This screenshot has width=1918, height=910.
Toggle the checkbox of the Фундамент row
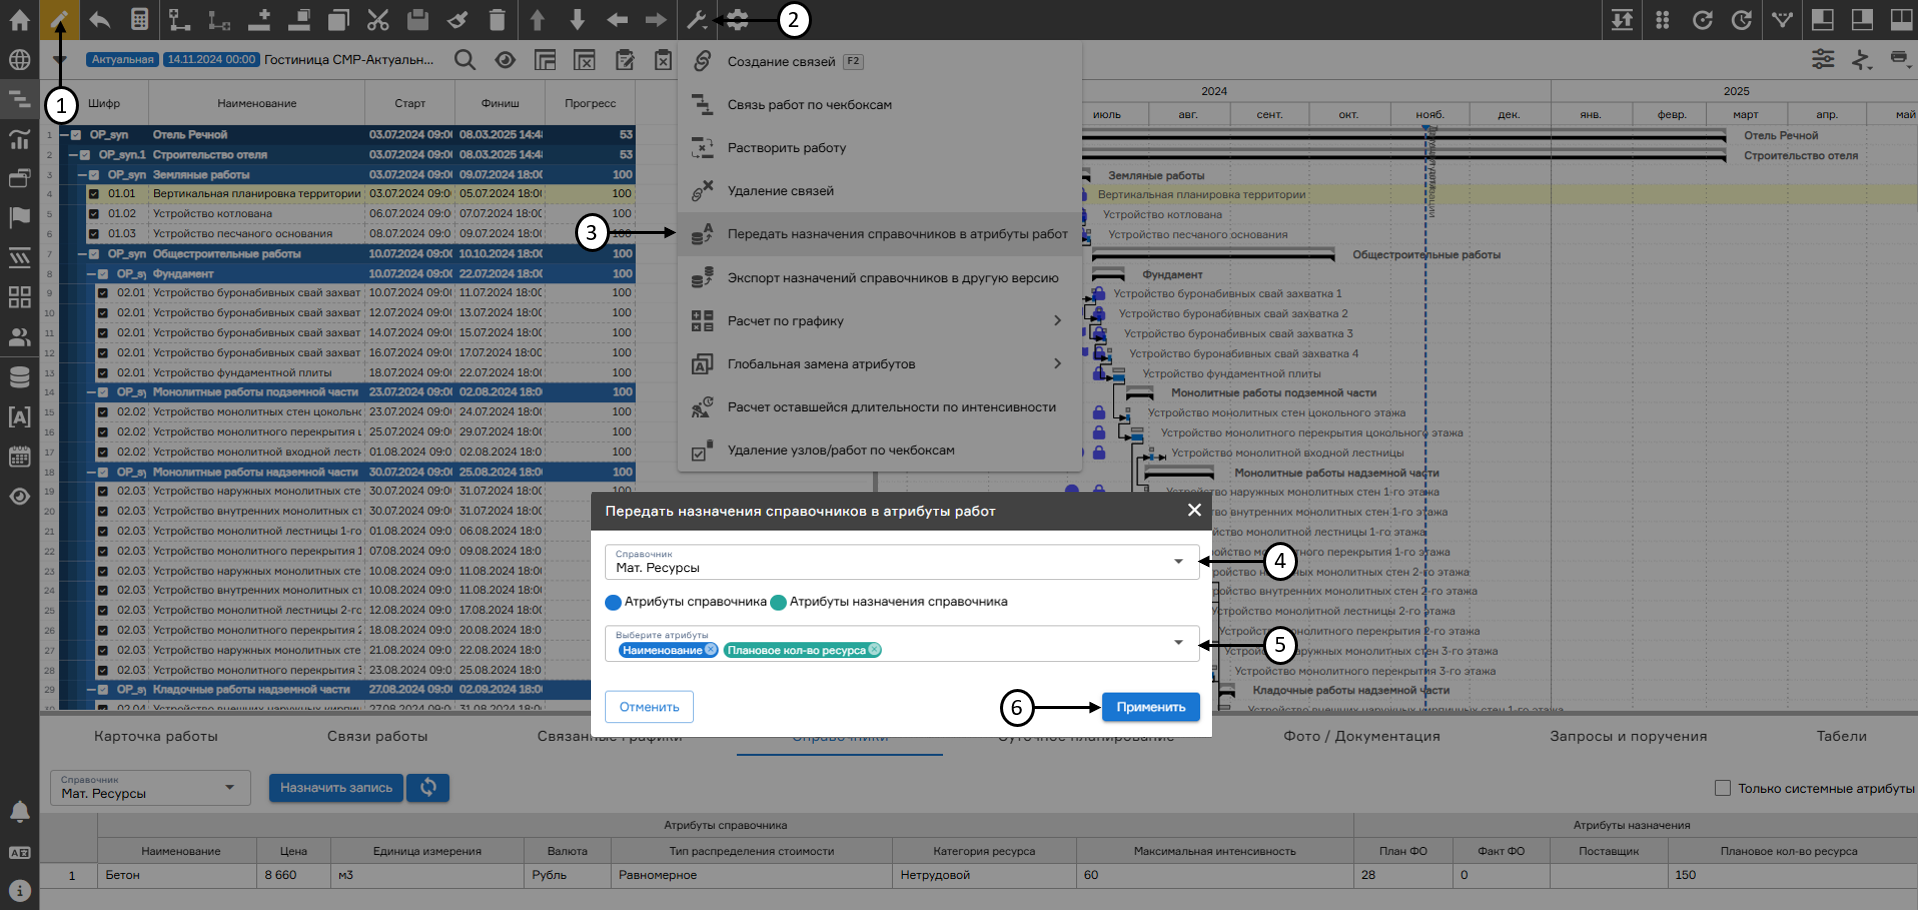[103, 274]
